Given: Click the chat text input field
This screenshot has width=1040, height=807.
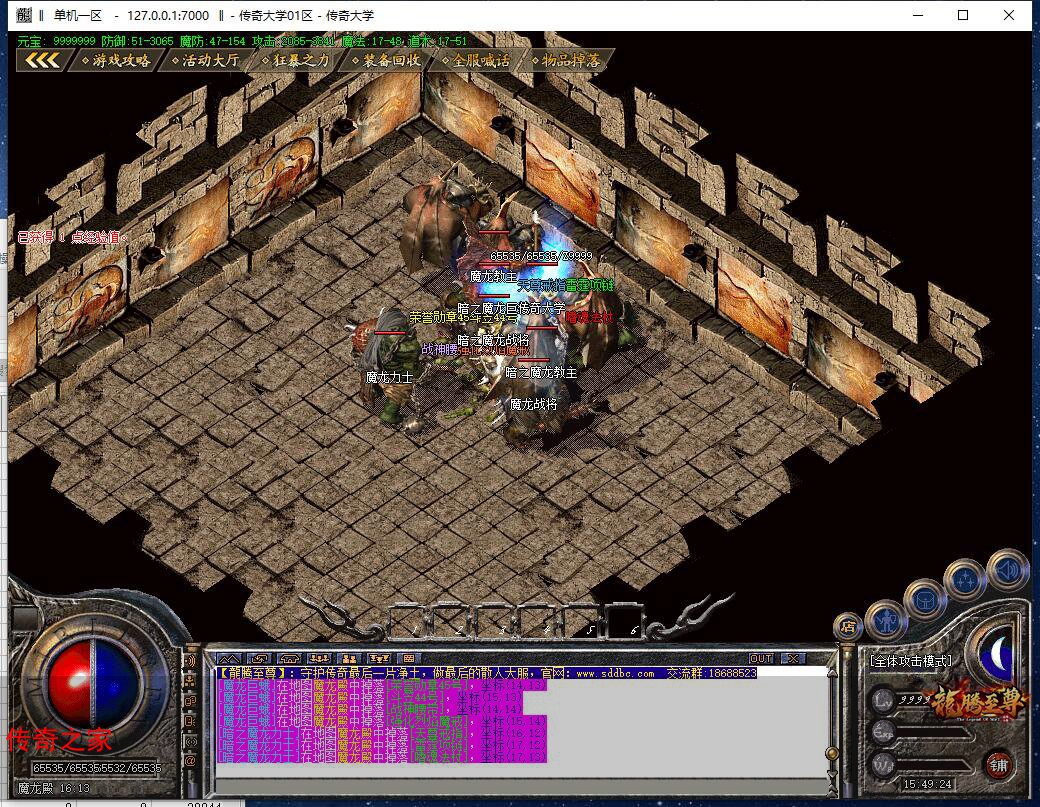Looking at the screenshot, I should pos(521,786).
